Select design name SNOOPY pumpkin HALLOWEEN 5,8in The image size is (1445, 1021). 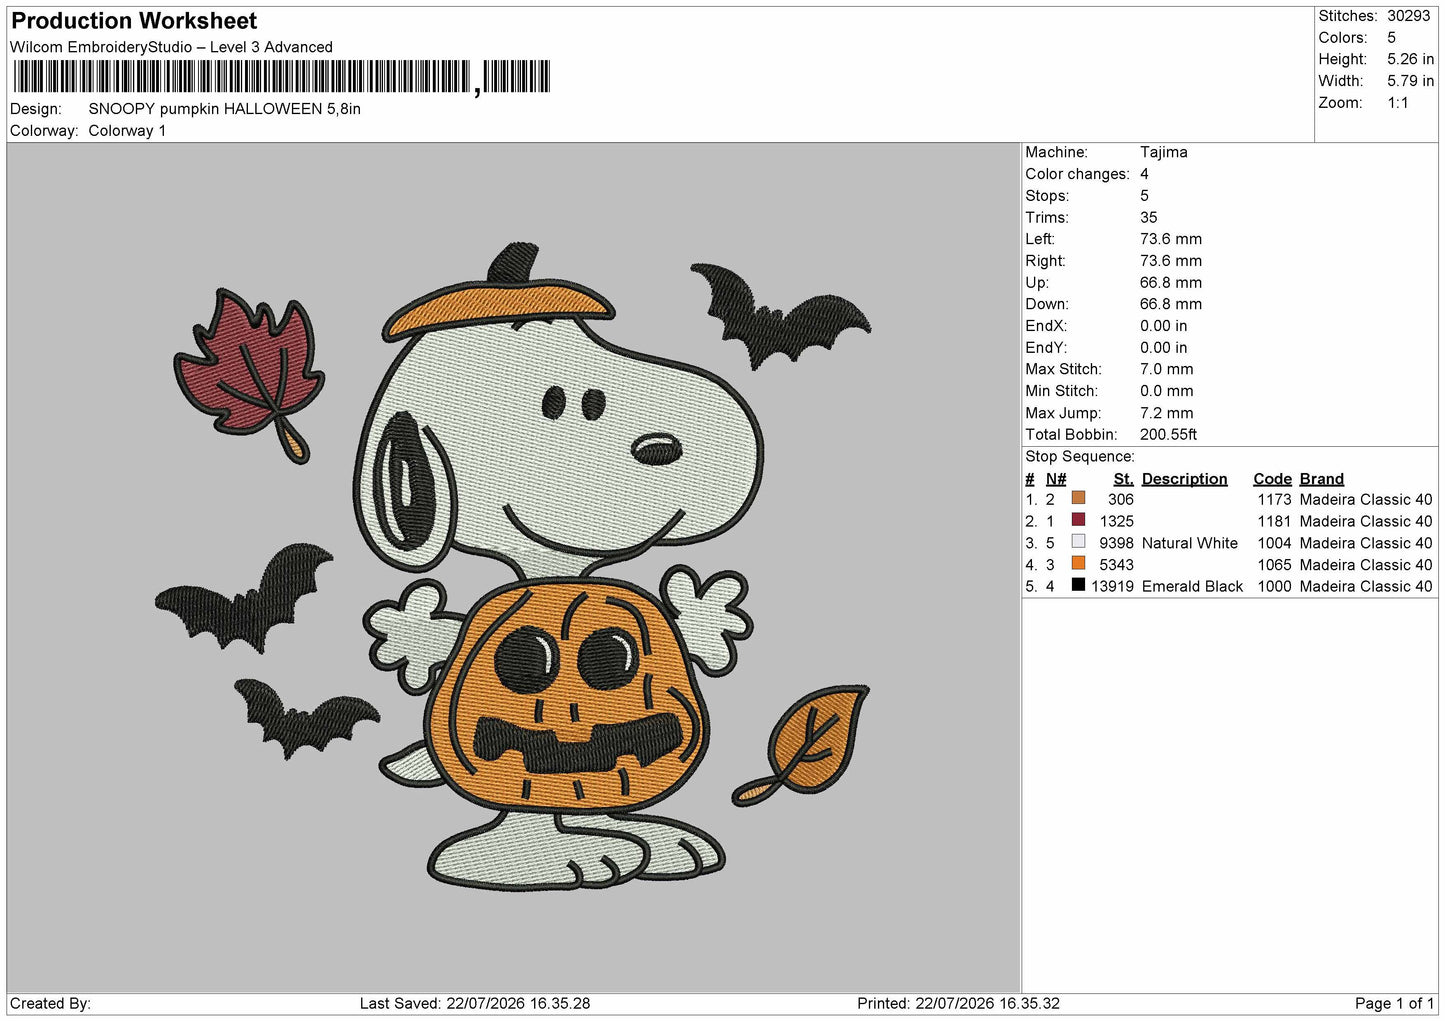tap(225, 109)
